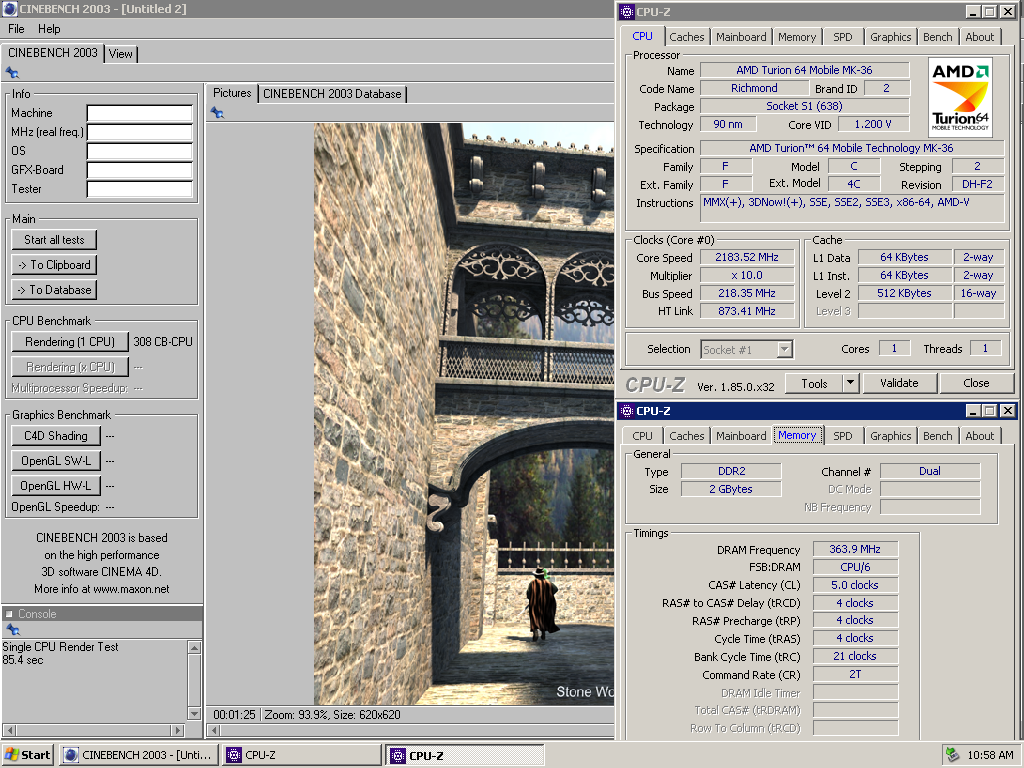This screenshot has width=1024, height=768.
Task: Open Graphics tab in lower CPU-Z window
Action: pos(890,436)
